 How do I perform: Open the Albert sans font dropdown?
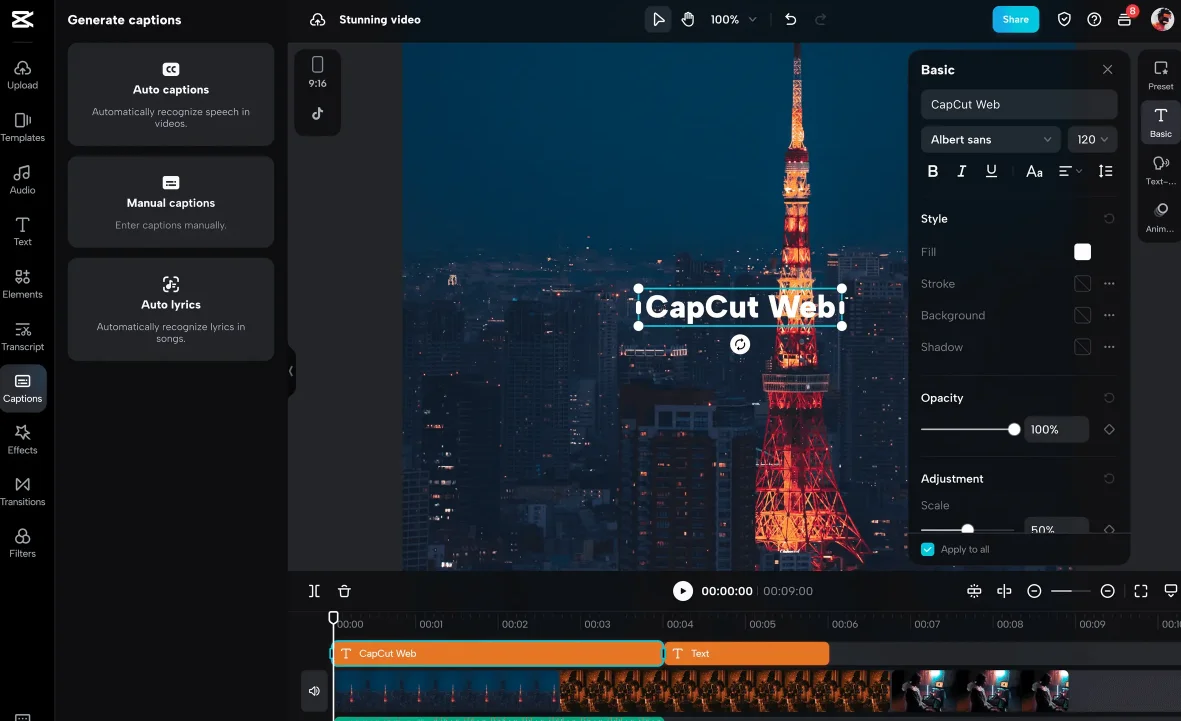point(990,139)
